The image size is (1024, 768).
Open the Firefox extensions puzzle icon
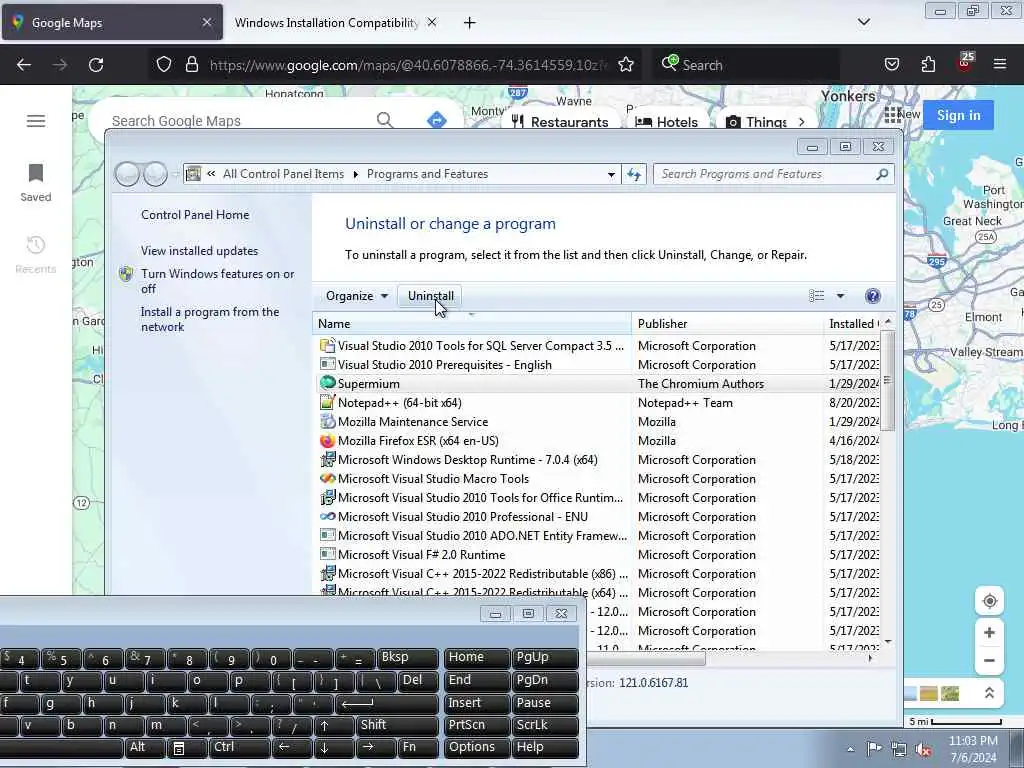pos(928,65)
